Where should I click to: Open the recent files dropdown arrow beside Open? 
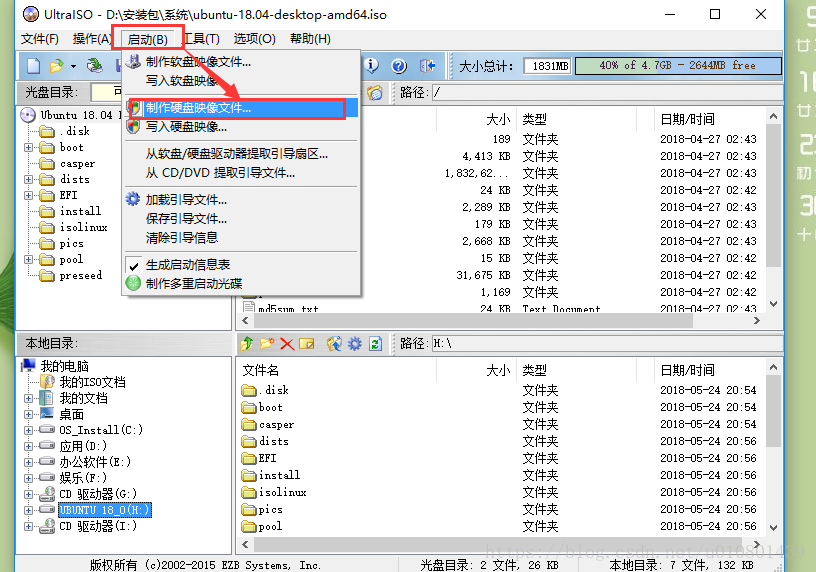click(x=73, y=66)
